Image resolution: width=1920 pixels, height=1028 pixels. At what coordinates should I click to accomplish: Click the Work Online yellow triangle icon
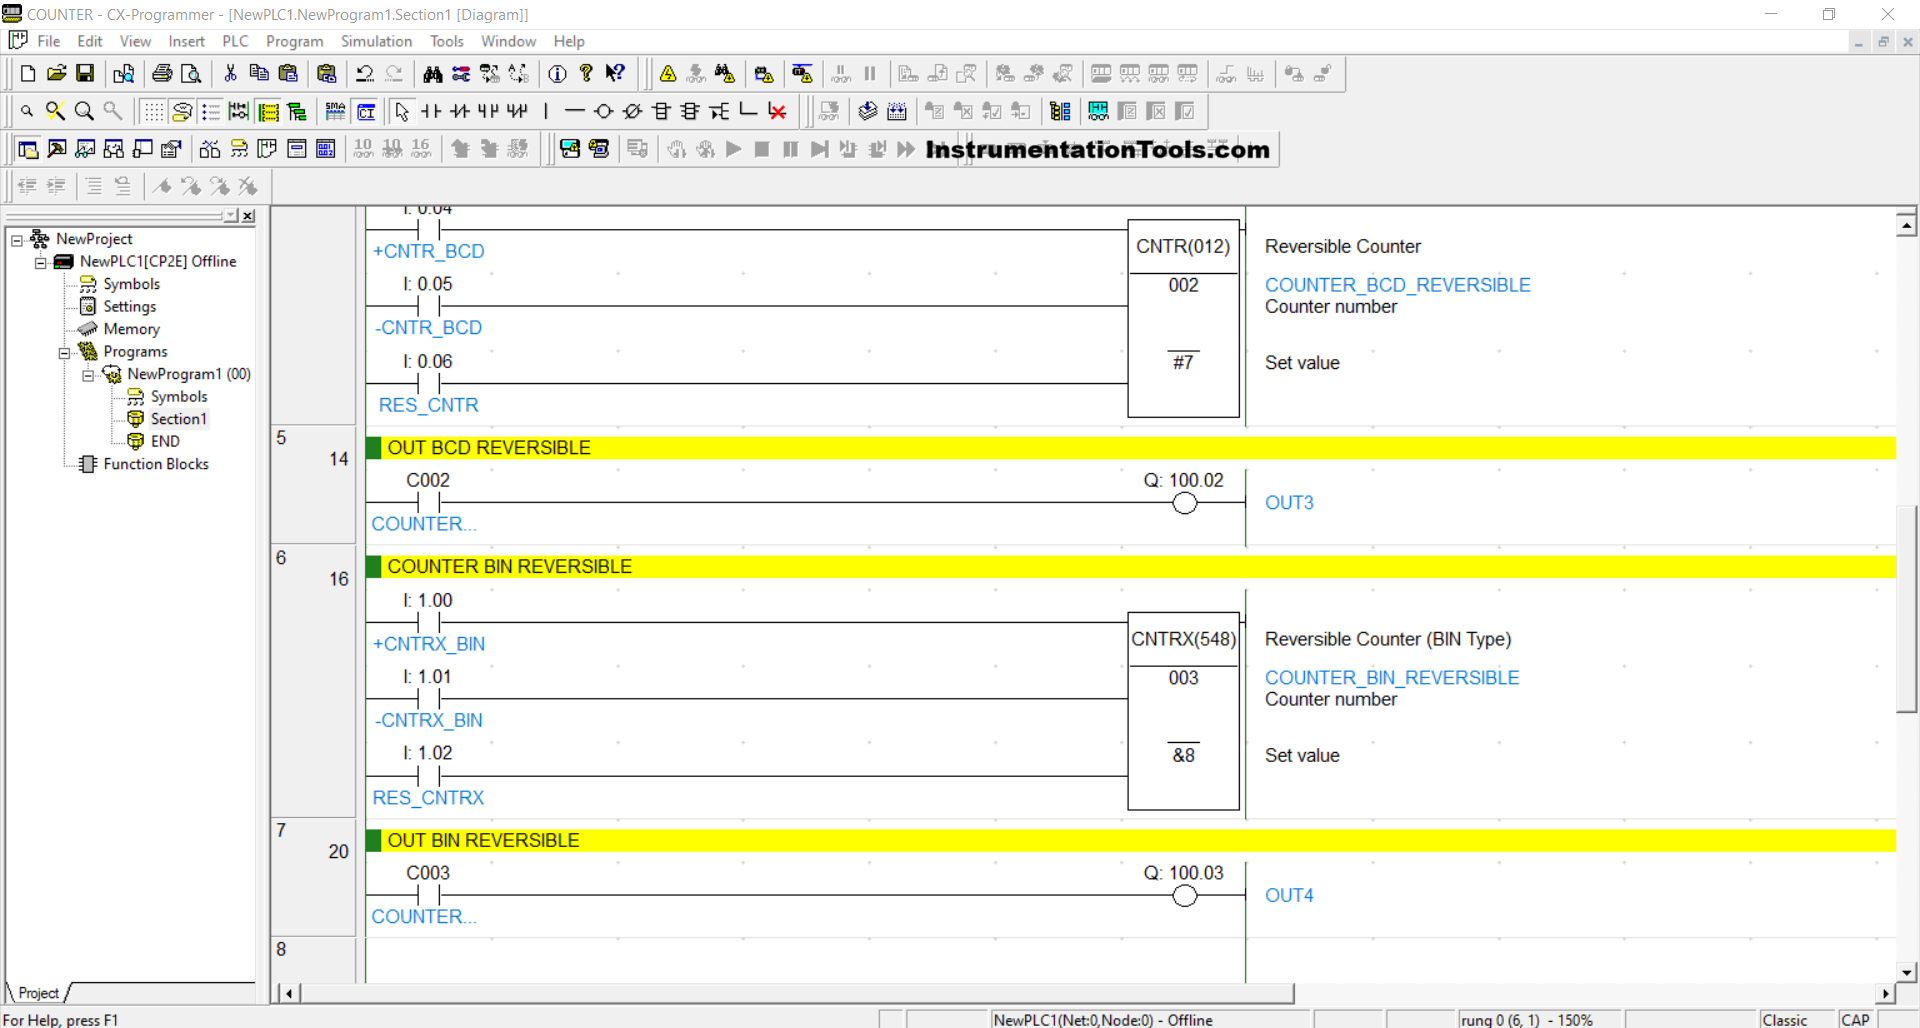(668, 74)
